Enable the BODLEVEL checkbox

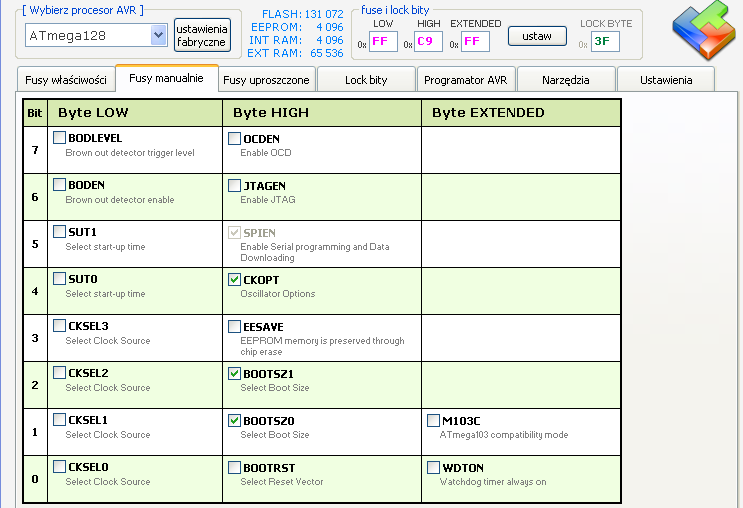(x=60, y=138)
